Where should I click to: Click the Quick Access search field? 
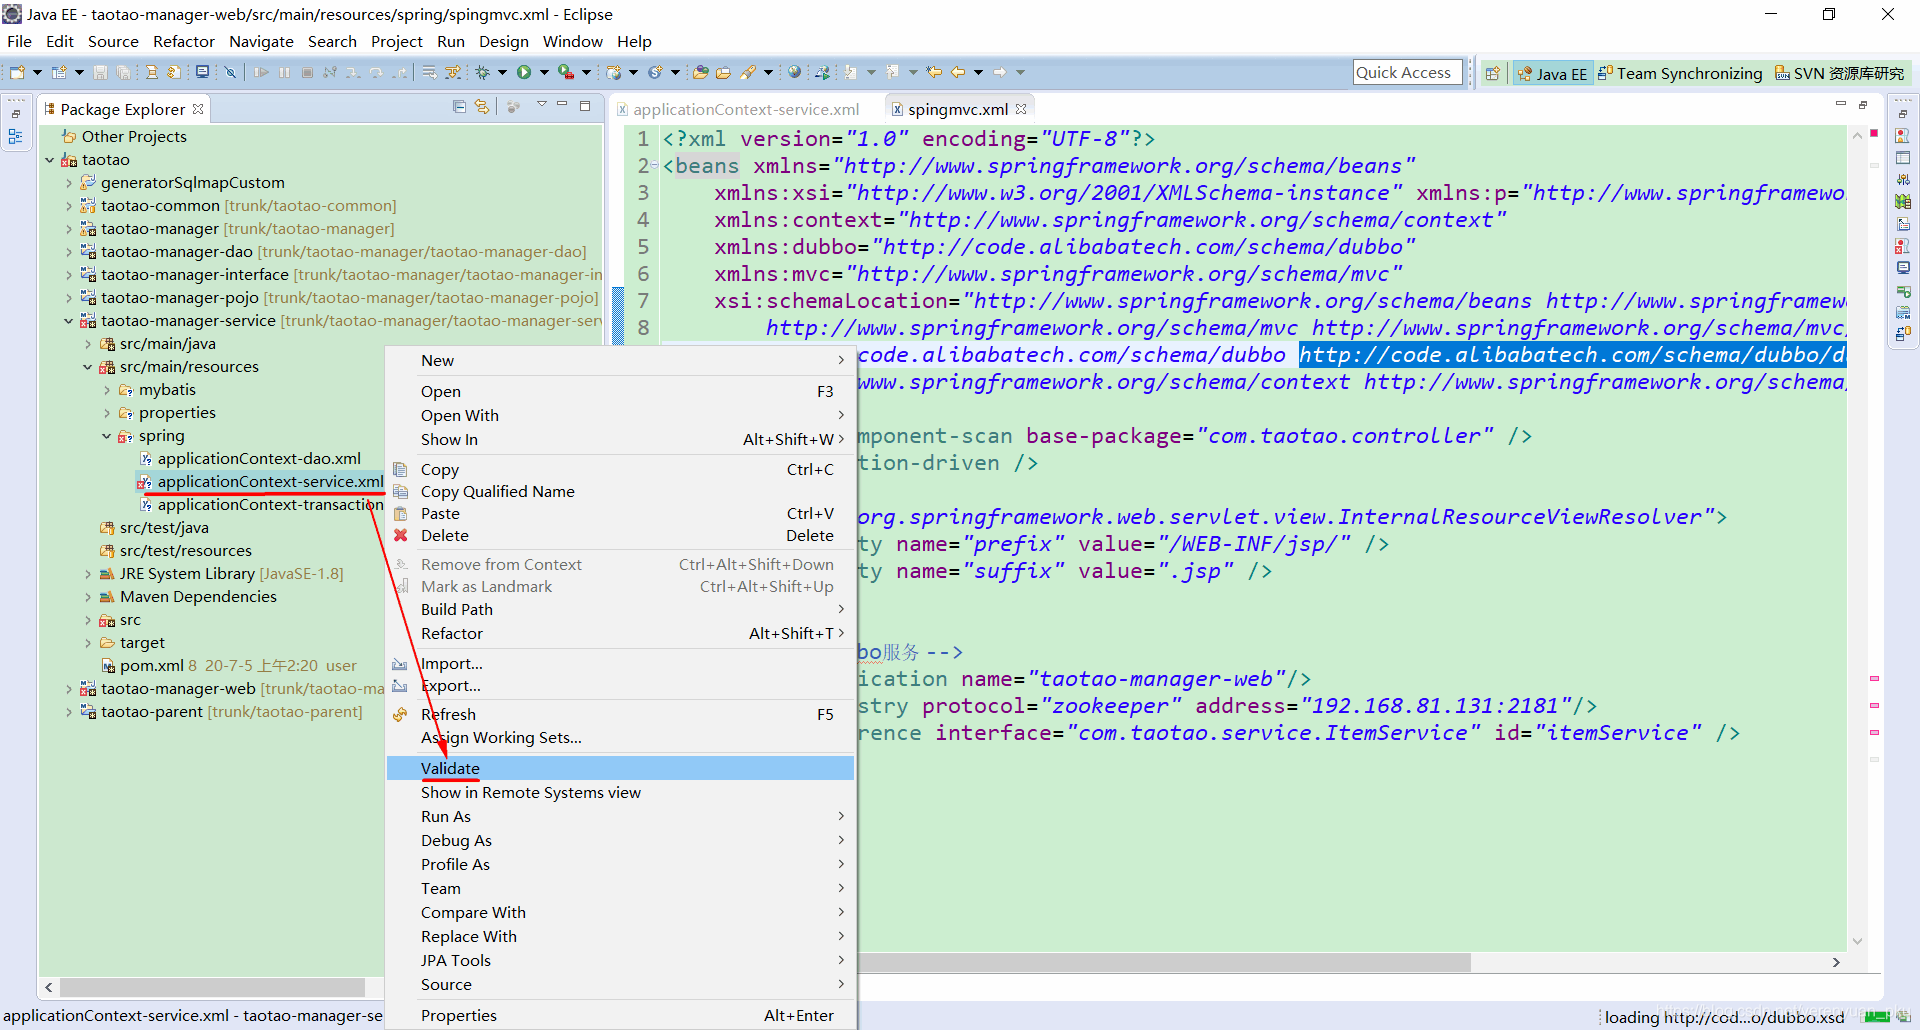[1407, 72]
